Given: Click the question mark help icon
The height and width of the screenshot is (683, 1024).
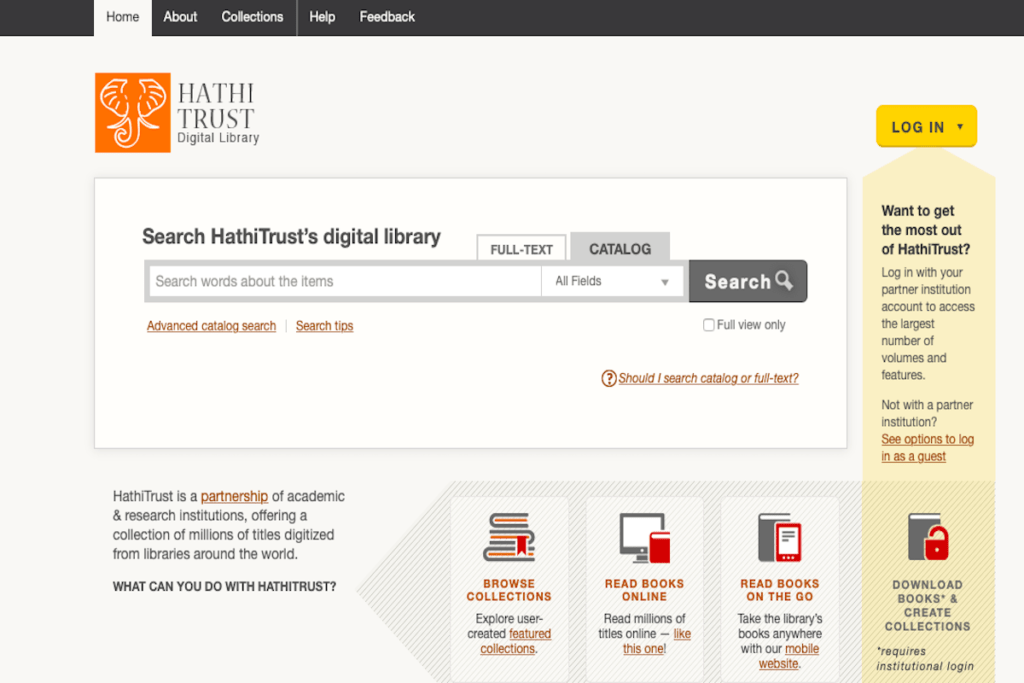Looking at the screenshot, I should coord(608,378).
